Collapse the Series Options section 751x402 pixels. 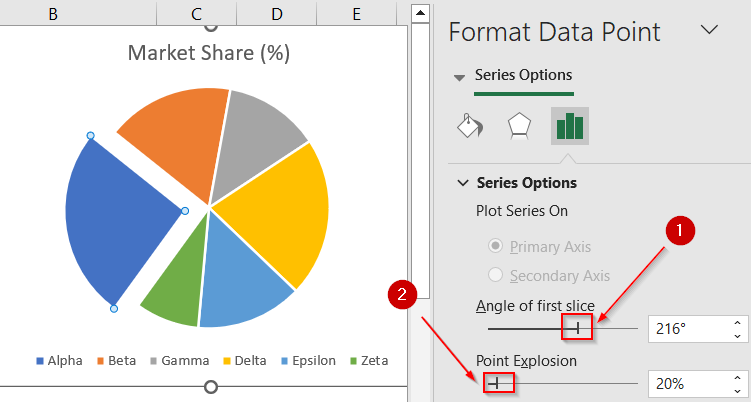coord(463,183)
